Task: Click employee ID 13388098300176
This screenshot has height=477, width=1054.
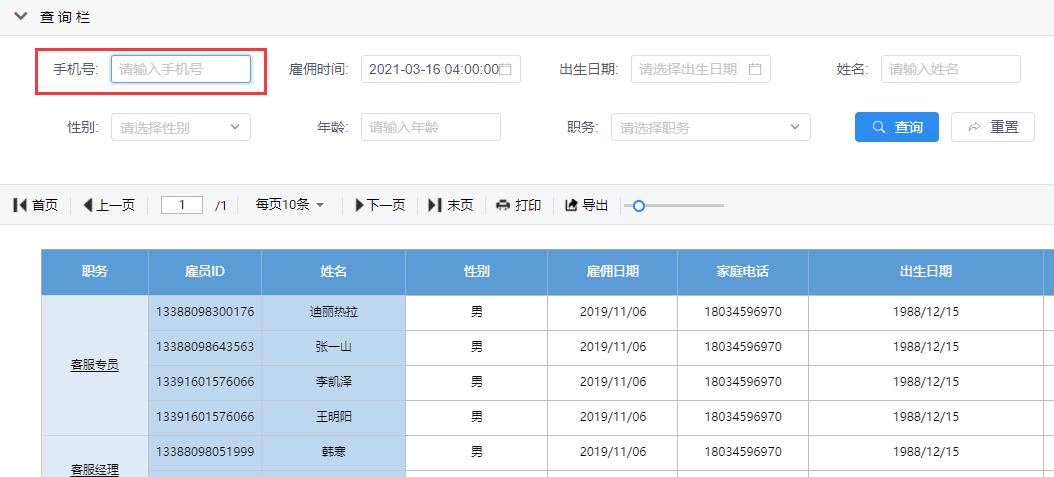Action: pos(205,312)
